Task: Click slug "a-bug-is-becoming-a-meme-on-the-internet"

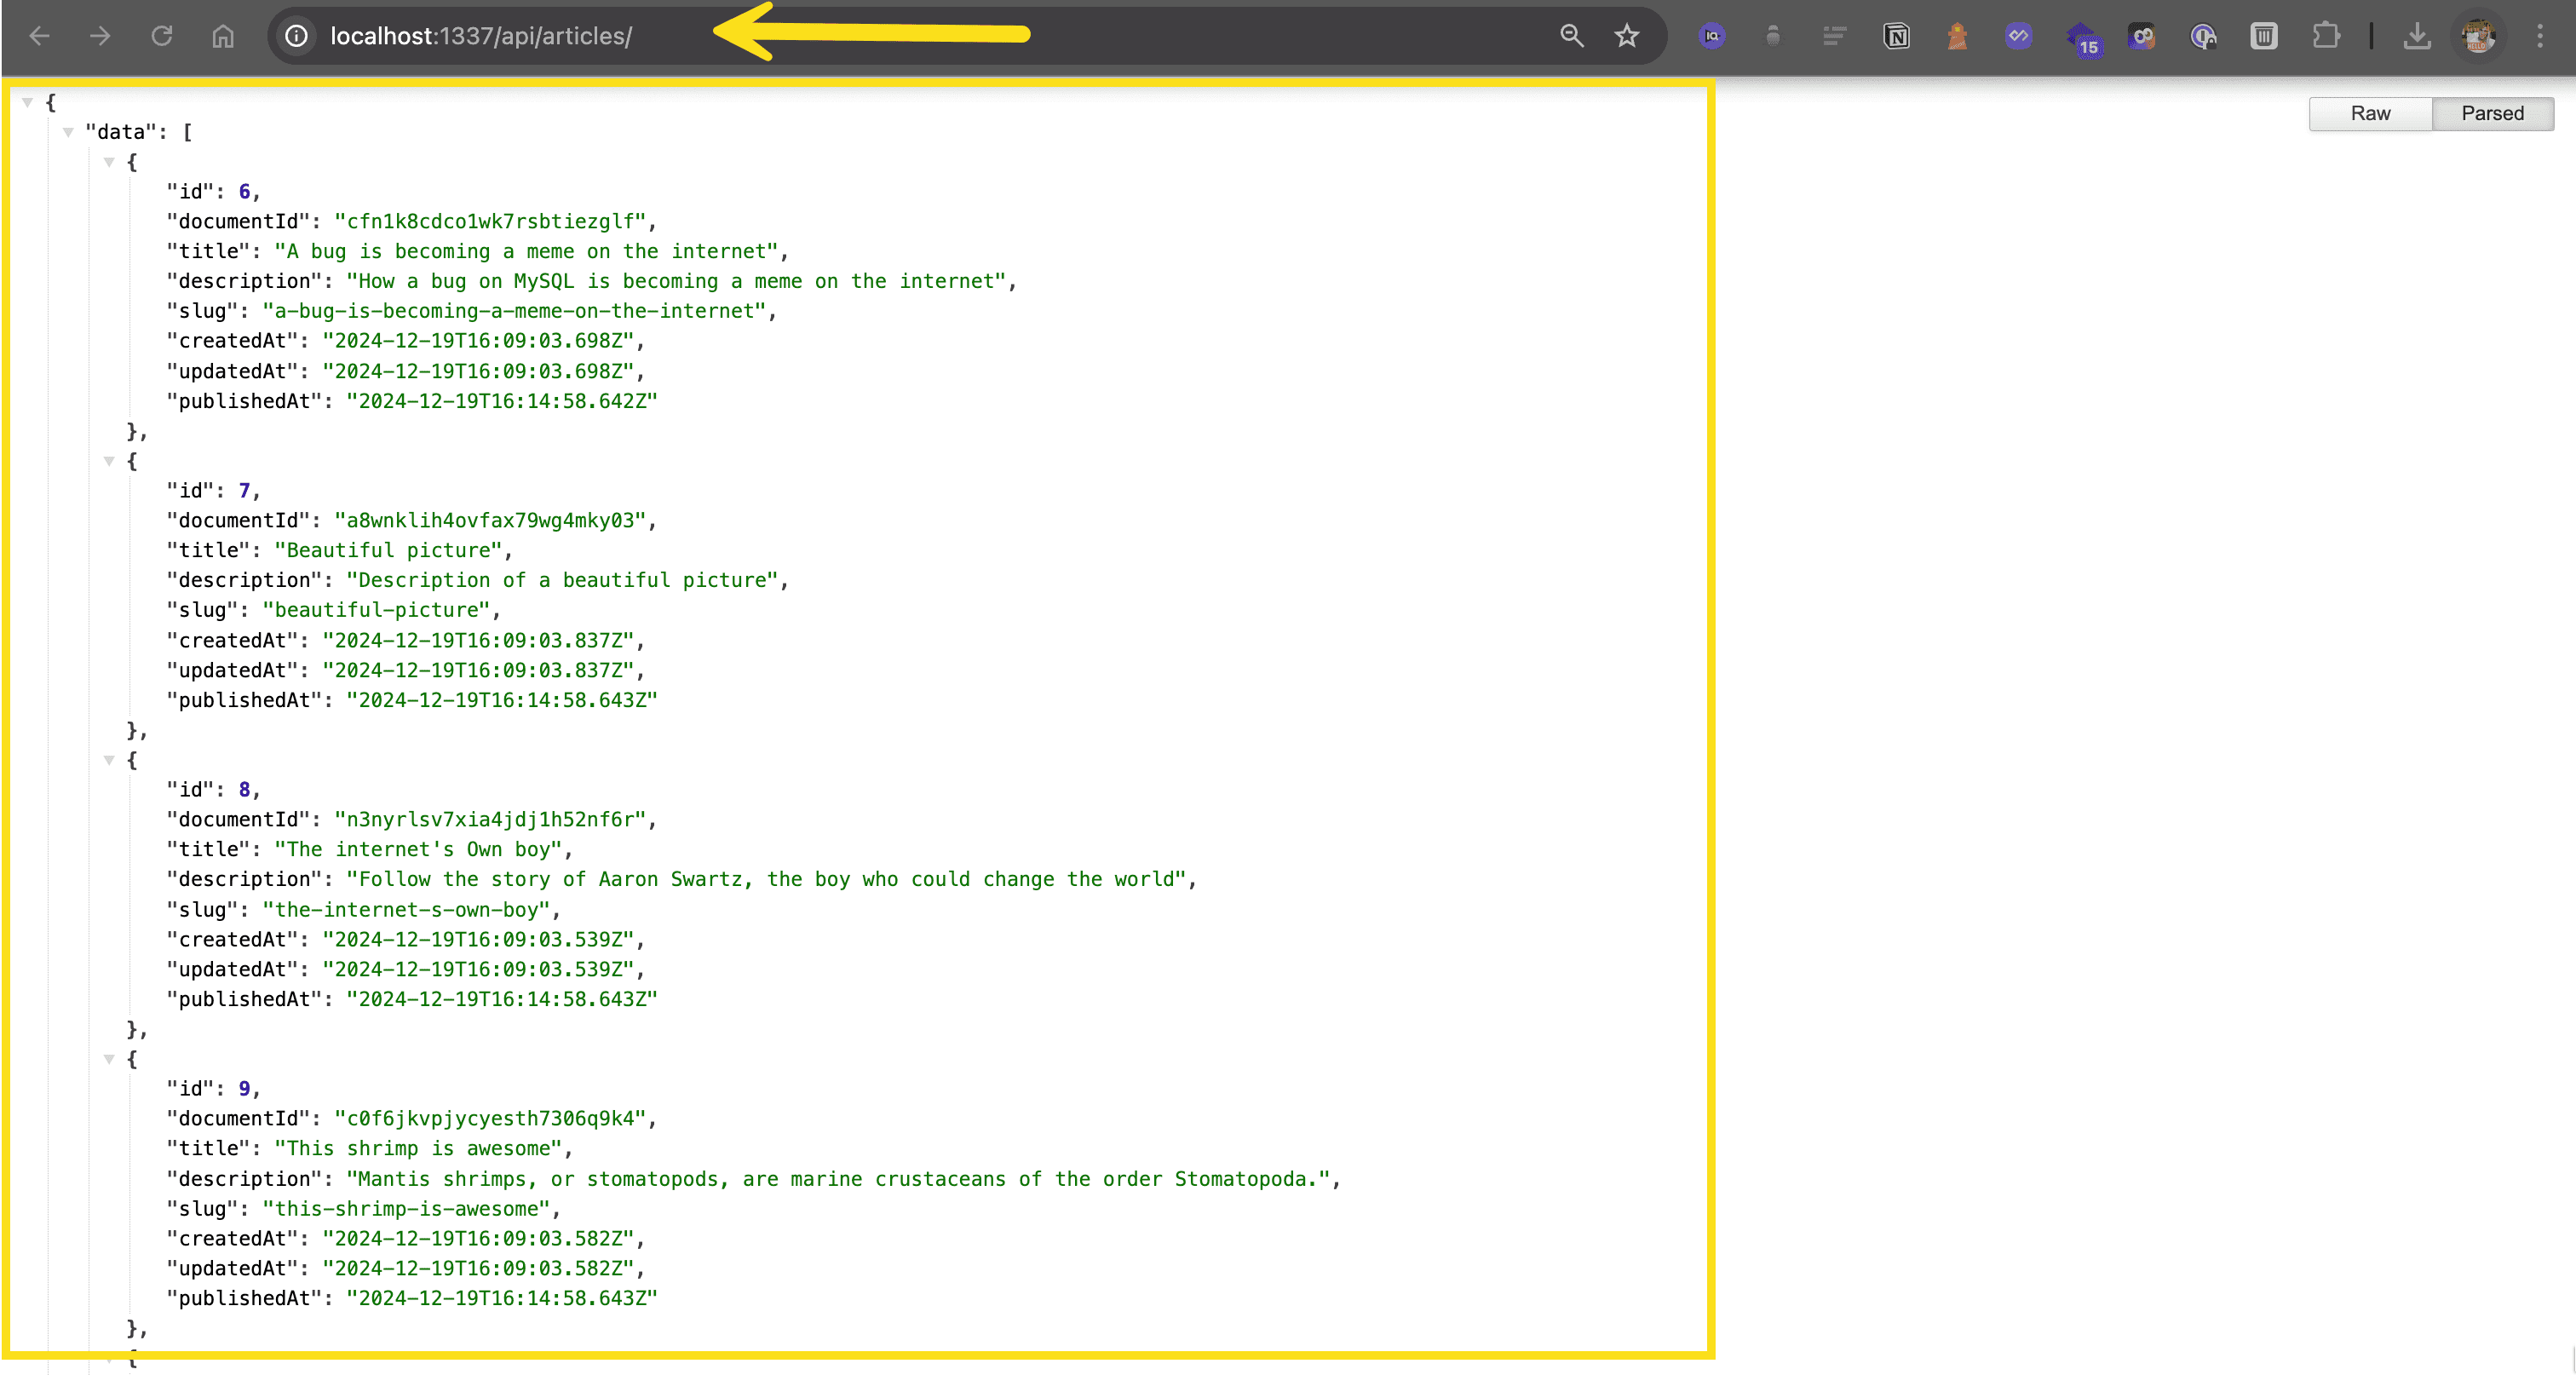Action: click(x=514, y=311)
